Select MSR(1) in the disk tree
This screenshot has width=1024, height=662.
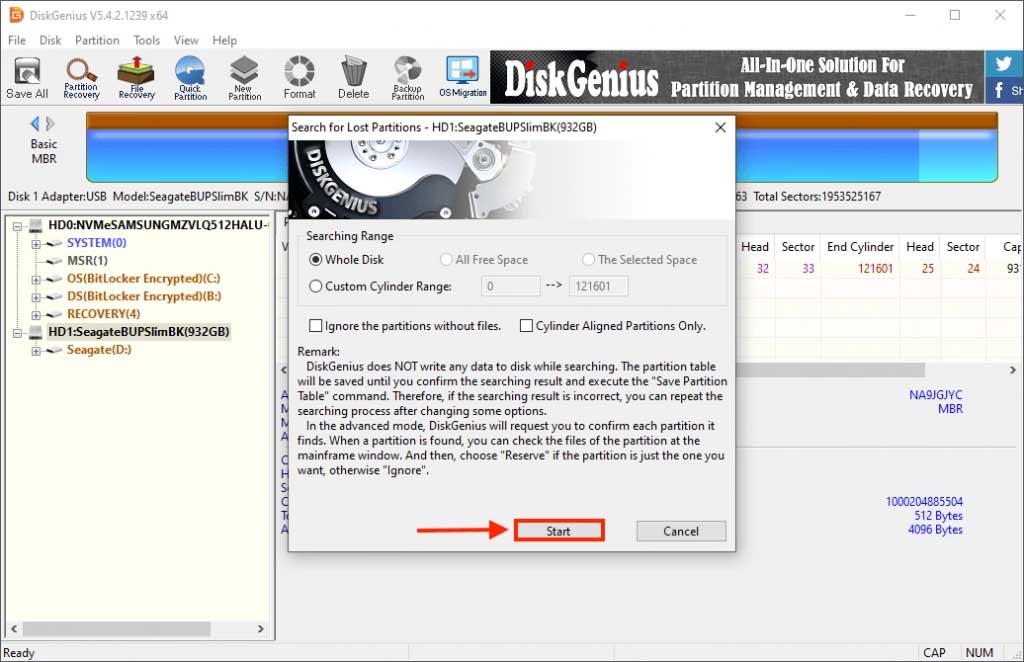point(87,260)
